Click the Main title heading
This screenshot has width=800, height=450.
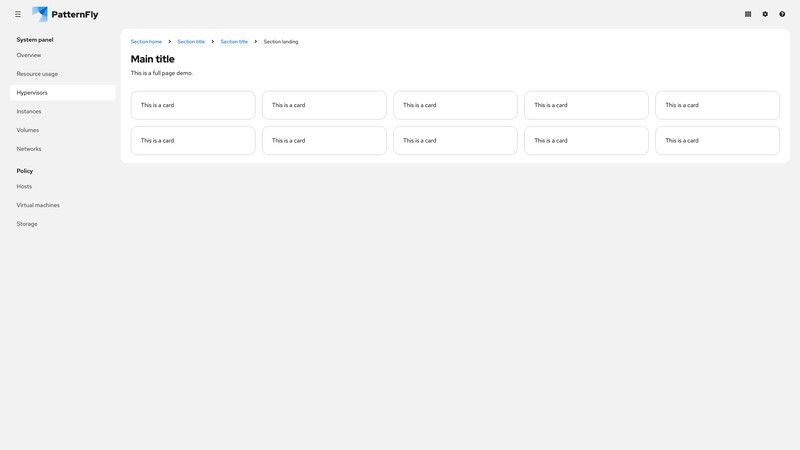coord(153,59)
